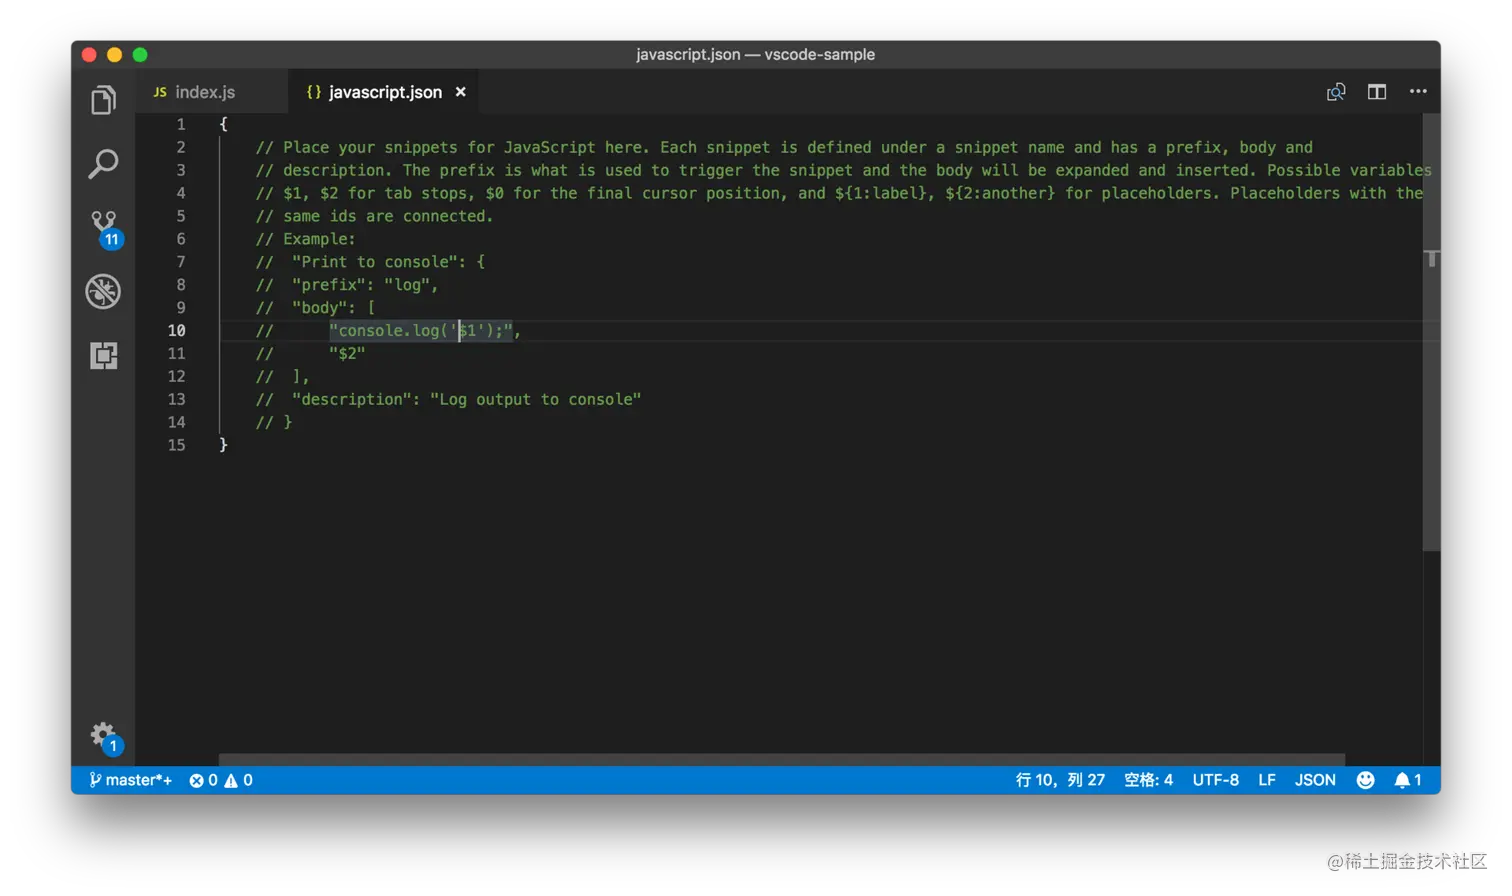1512x896 pixels.
Task: Open the More Actions ellipsis menu
Action: [1418, 91]
